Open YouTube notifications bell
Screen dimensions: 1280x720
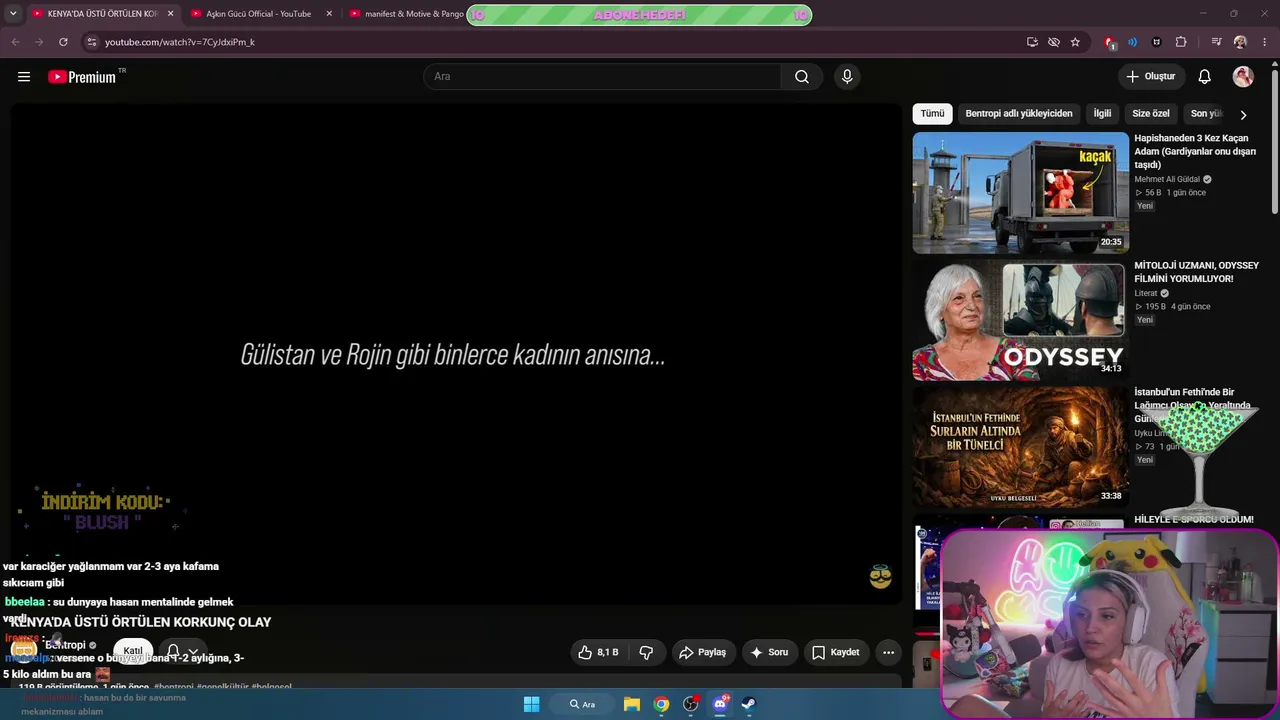(x=1205, y=77)
